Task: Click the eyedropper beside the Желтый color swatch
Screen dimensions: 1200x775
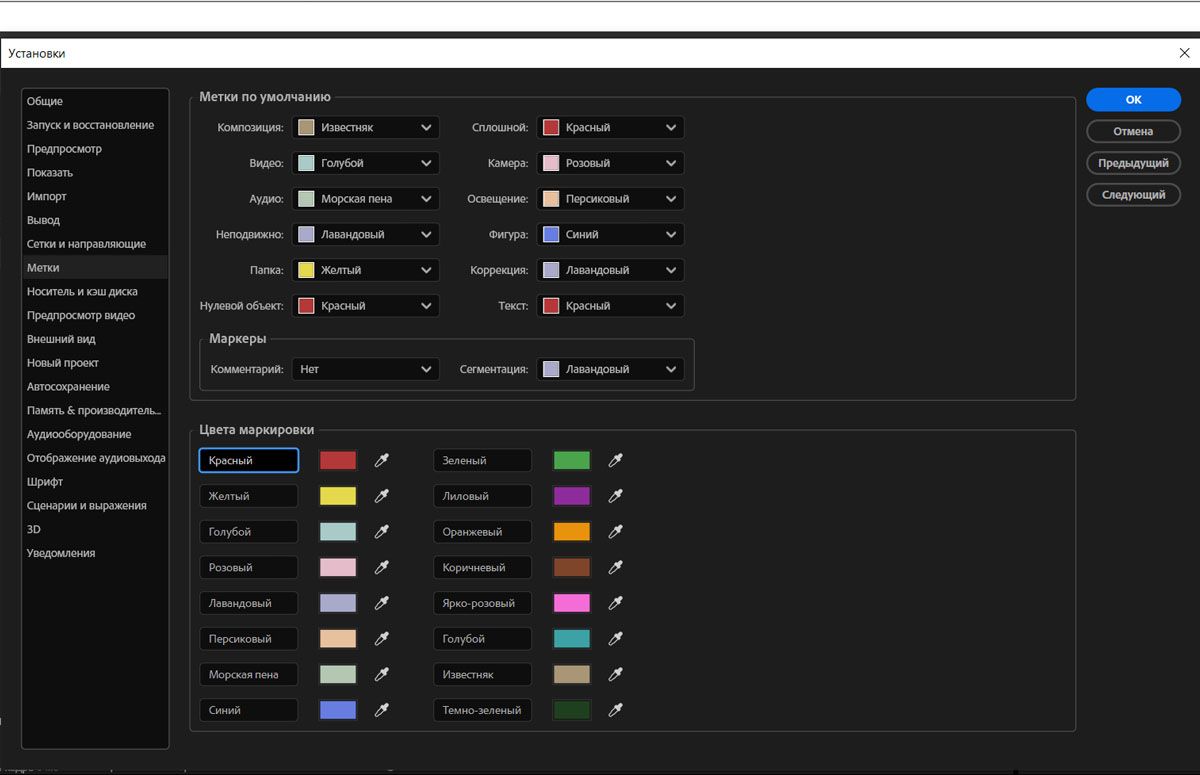Action: [381, 496]
